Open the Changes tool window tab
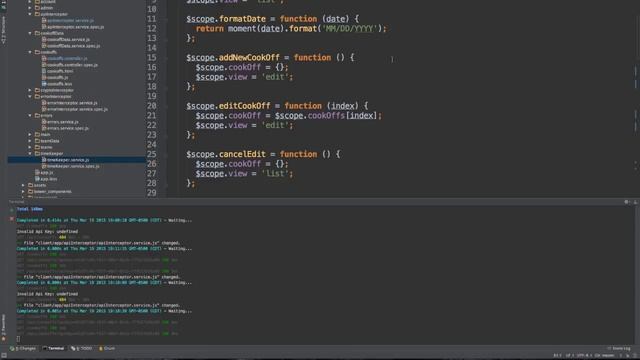Screen dimensions: 640x360 tap(23, 349)
